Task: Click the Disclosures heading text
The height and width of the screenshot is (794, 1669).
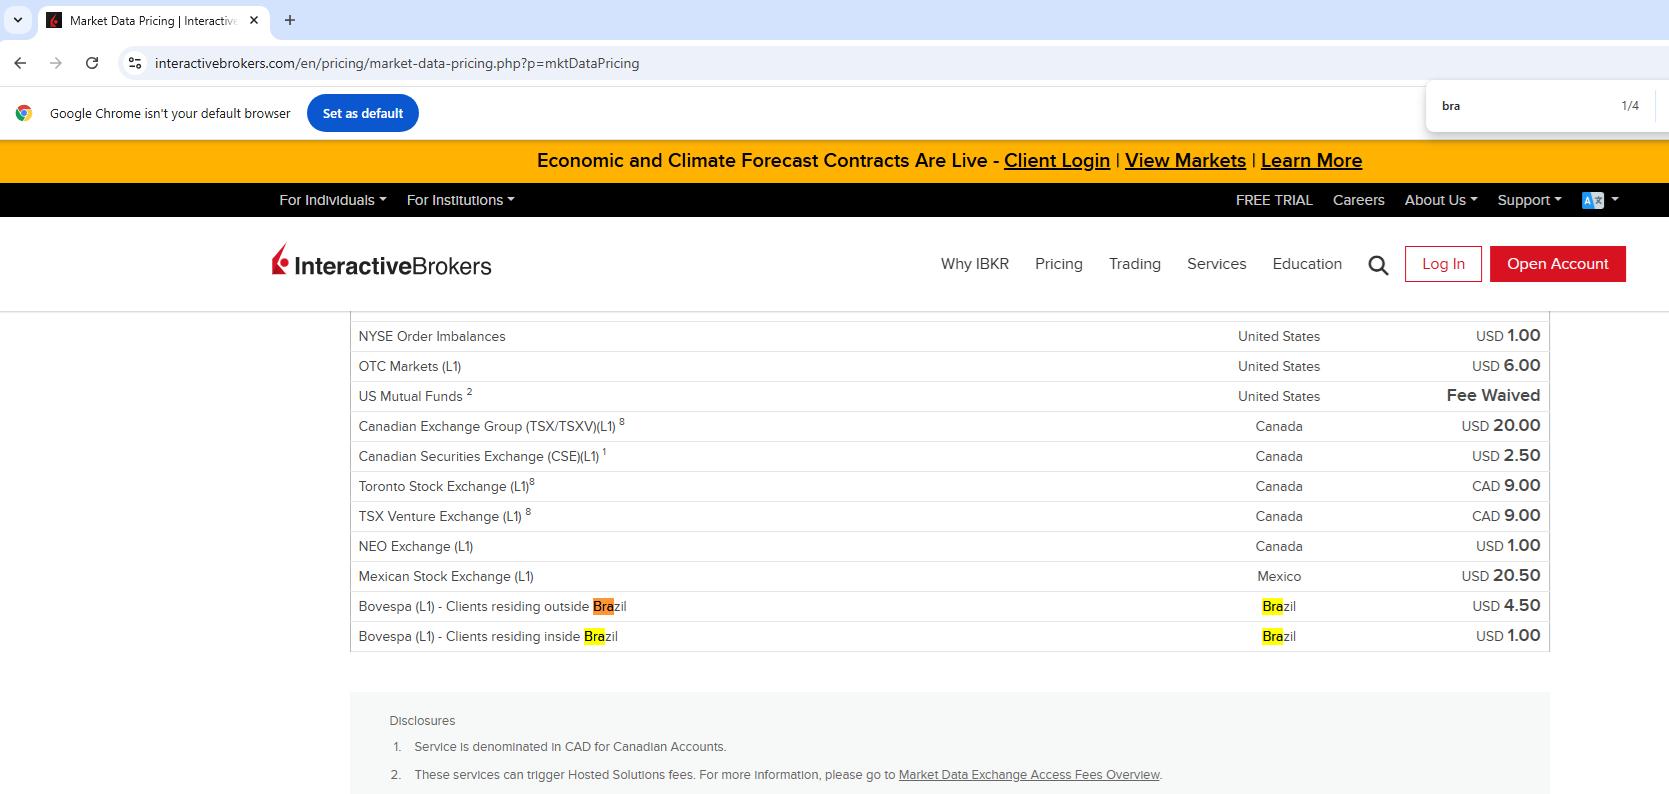Action: 422,721
